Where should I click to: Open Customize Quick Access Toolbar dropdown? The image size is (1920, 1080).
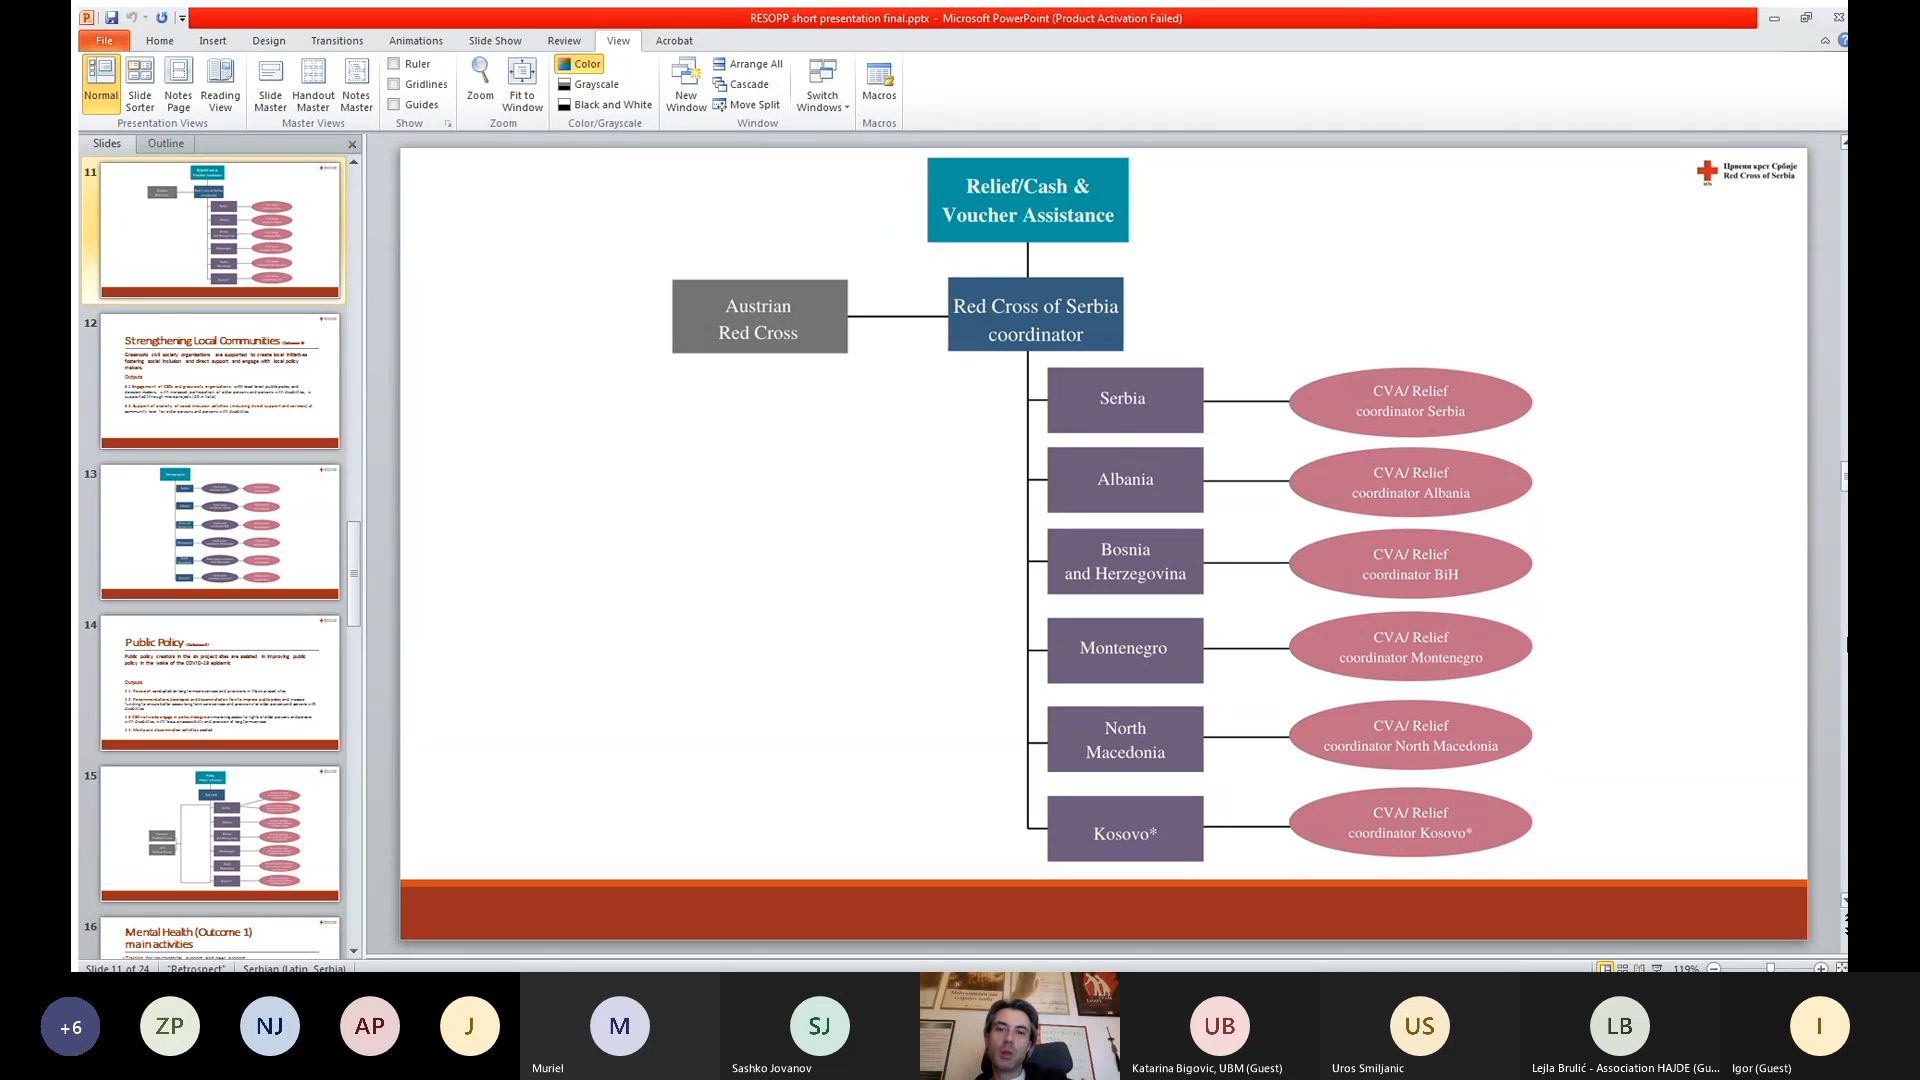click(x=182, y=18)
